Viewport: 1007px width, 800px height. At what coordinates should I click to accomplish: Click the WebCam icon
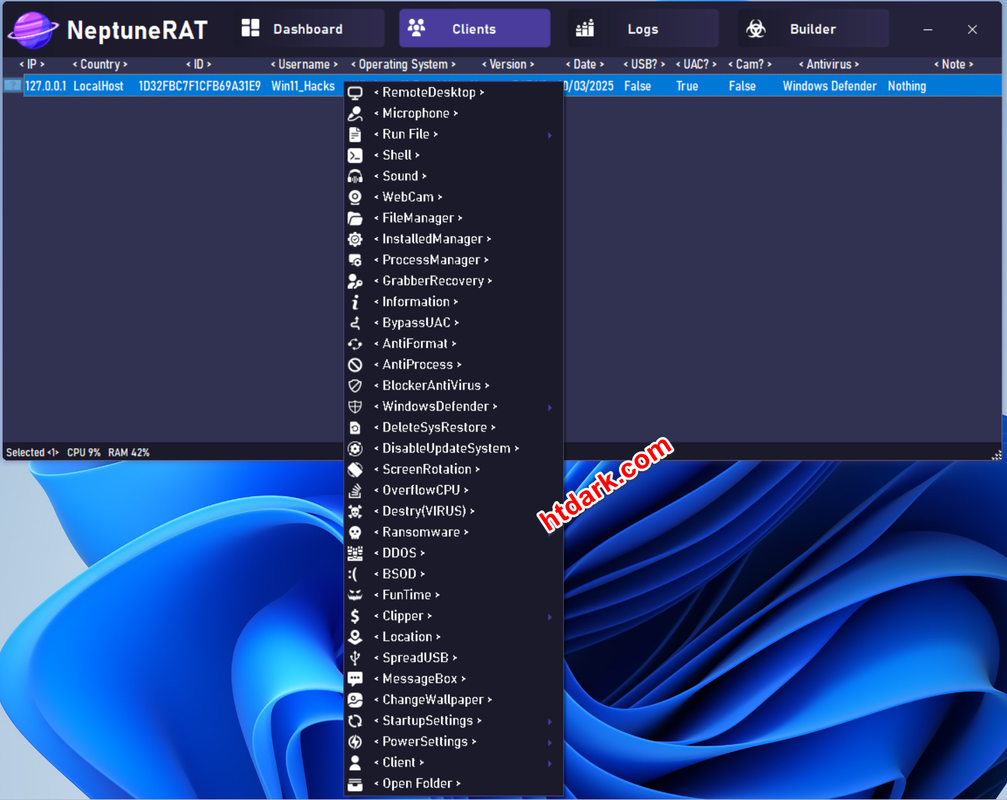(x=355, y=197)
